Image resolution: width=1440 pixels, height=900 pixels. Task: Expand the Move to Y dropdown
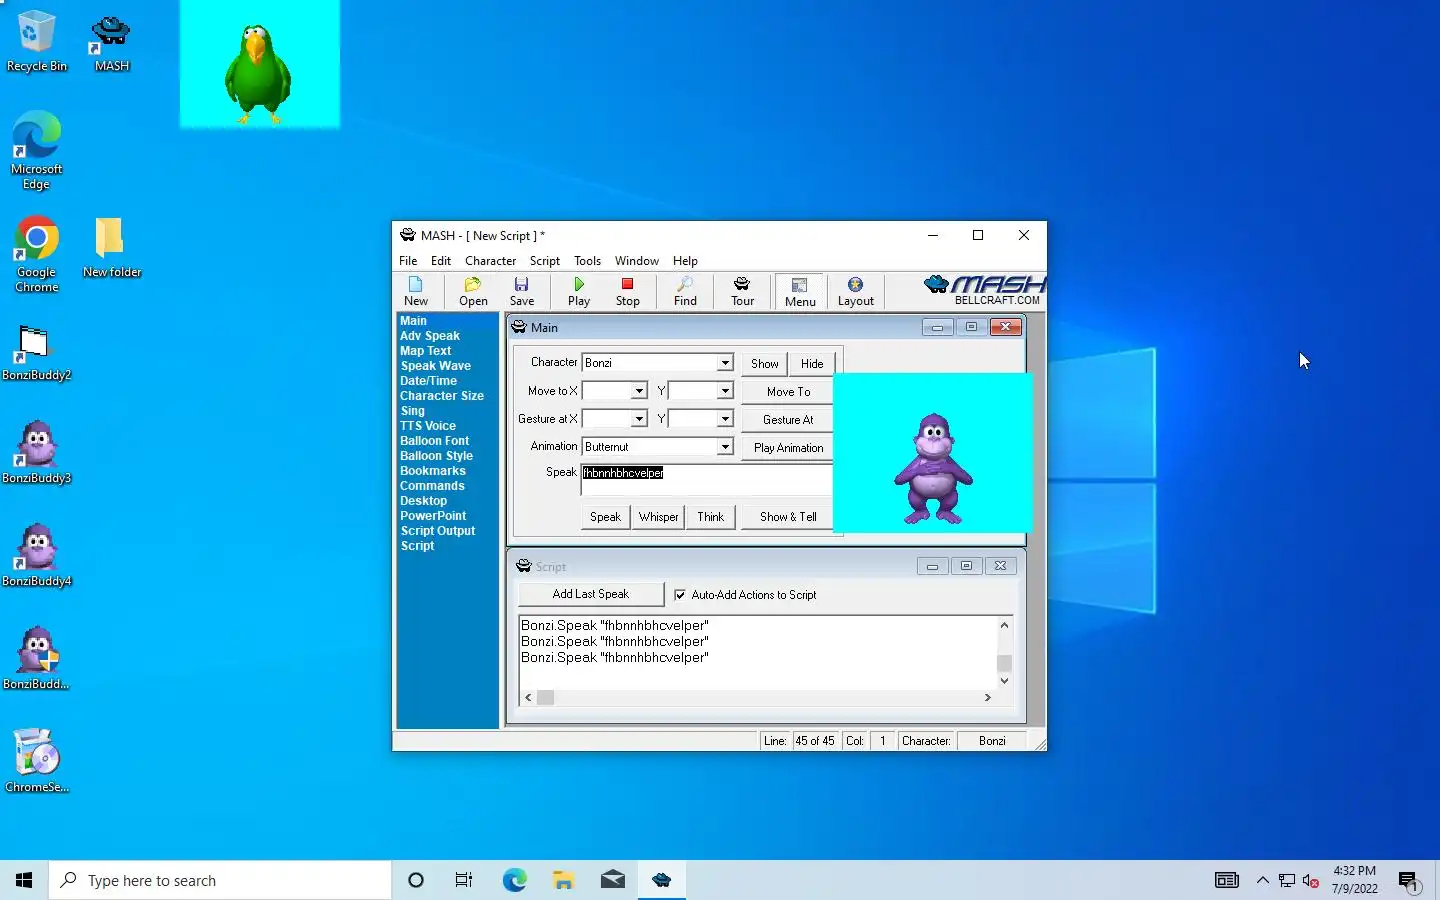(725, 391)
